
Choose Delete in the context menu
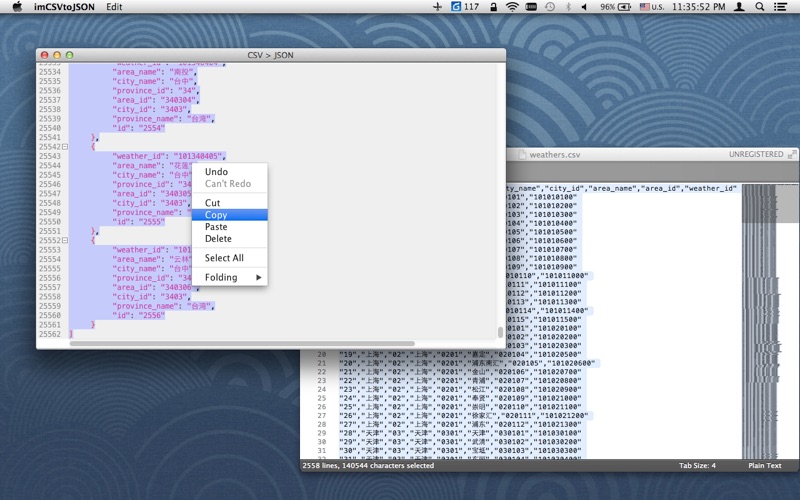230,239
